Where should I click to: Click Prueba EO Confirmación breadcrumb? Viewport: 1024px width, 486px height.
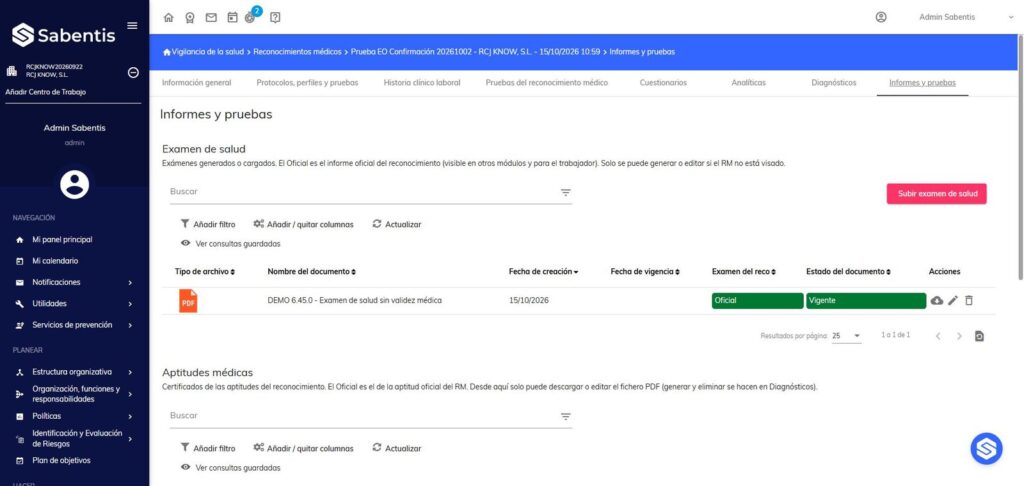[475, 52]
